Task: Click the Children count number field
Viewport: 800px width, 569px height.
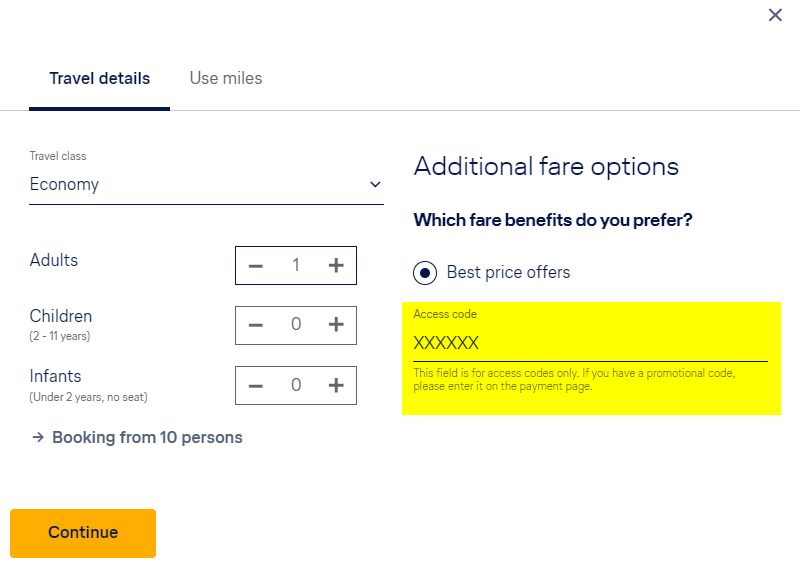Action: (x=296, y=325)
